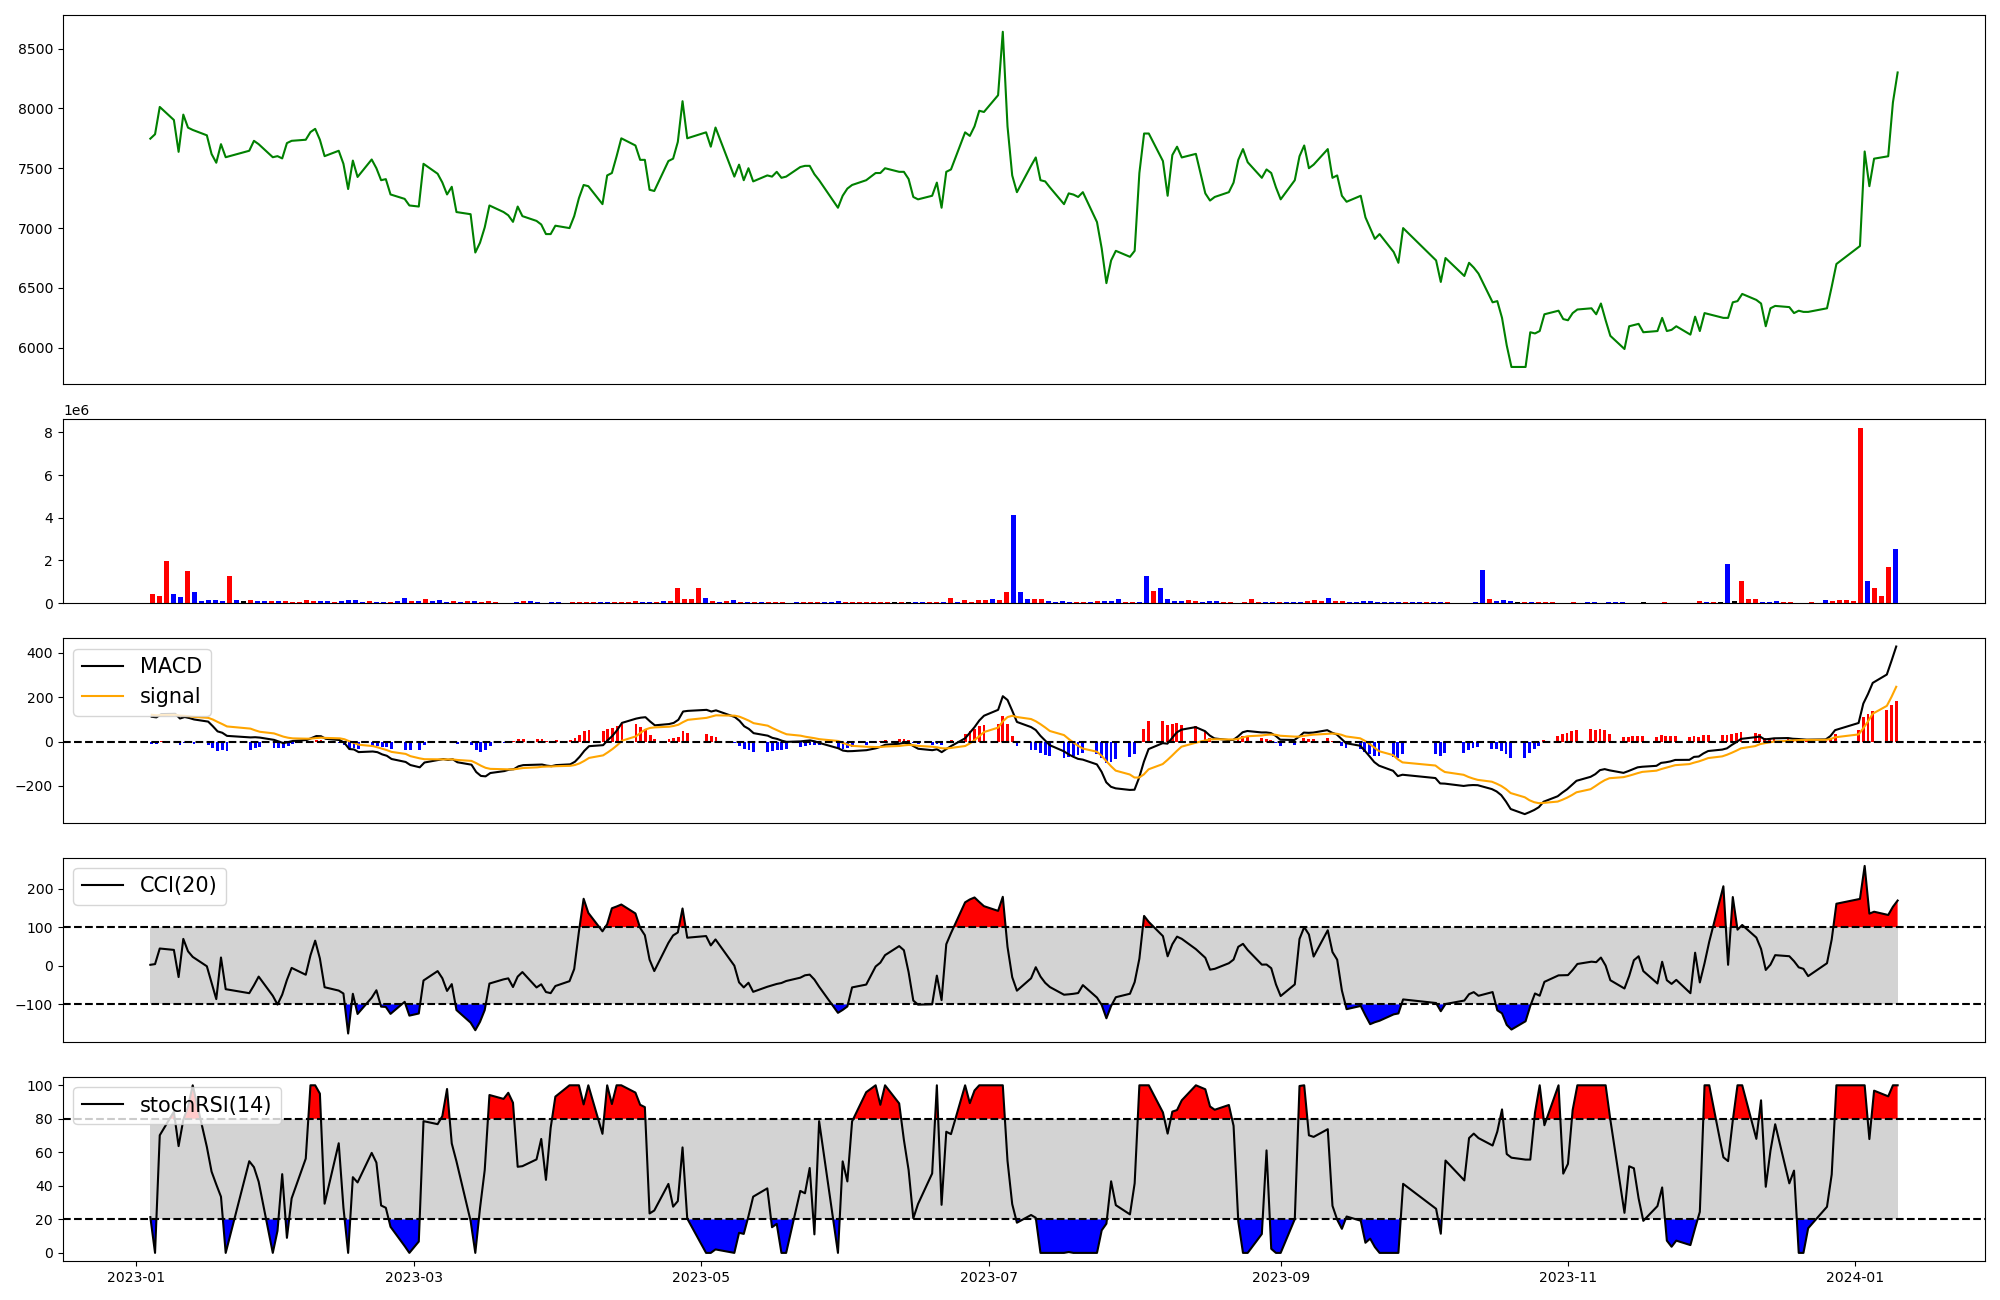Click the 1e6 volume axis exponent label

[77, 411]
